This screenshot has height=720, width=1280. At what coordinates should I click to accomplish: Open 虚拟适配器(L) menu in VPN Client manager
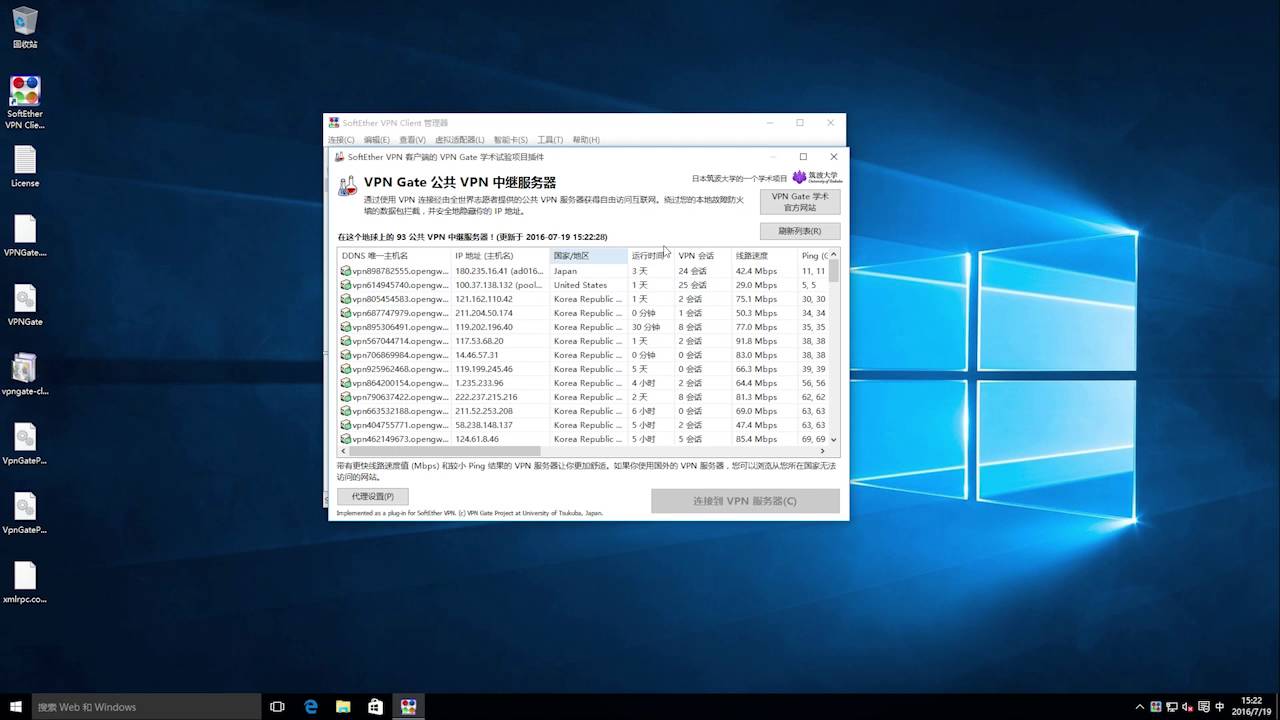click(460, 140)
